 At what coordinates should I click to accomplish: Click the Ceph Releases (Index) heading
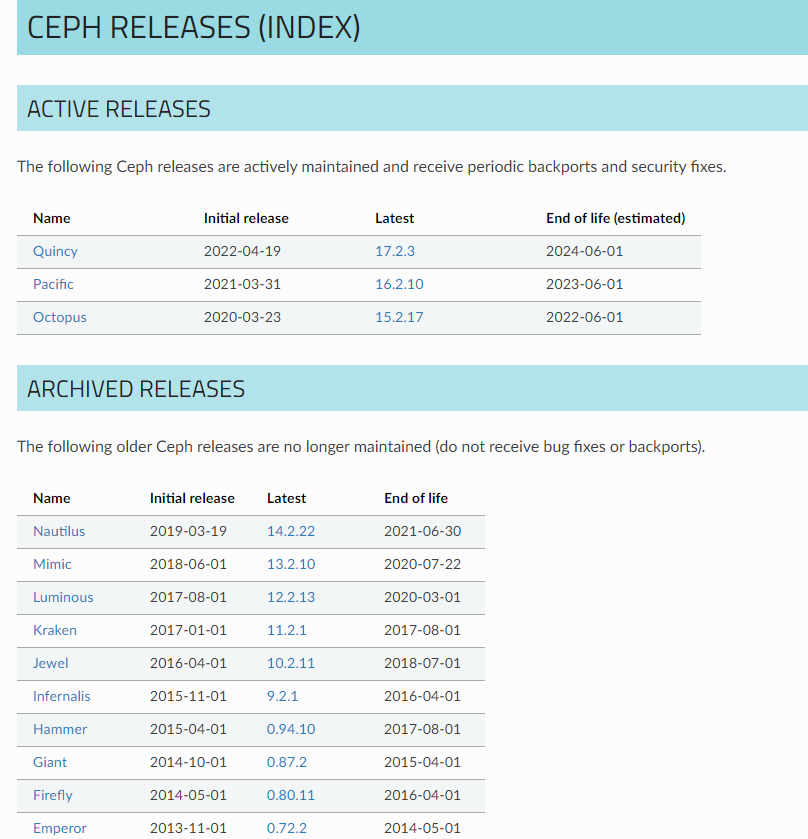pyautogui.click(x=193, y=28)
